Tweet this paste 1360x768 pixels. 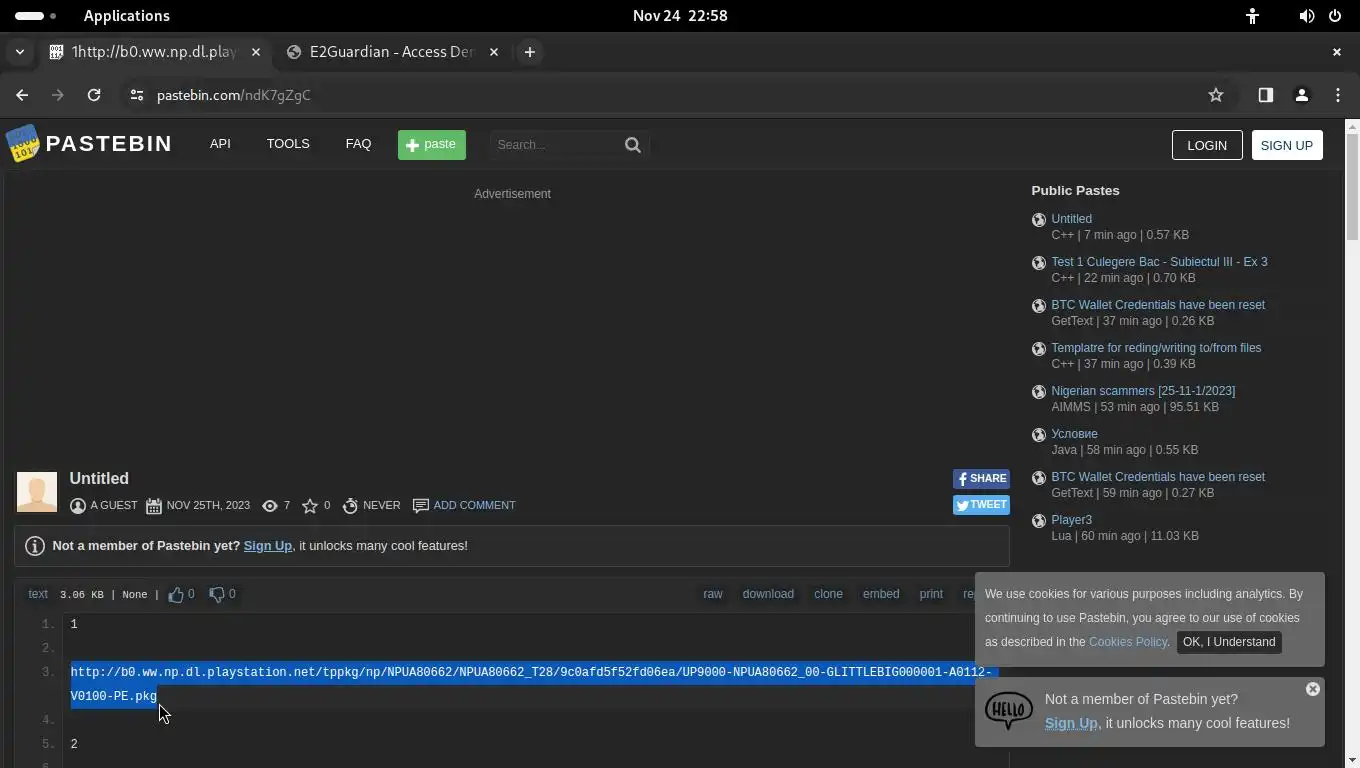coord(981,505)
